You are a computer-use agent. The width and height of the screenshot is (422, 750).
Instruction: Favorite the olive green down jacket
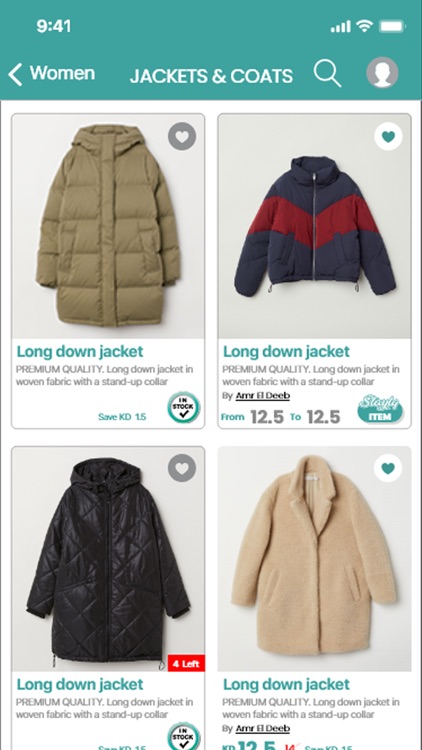182,136
